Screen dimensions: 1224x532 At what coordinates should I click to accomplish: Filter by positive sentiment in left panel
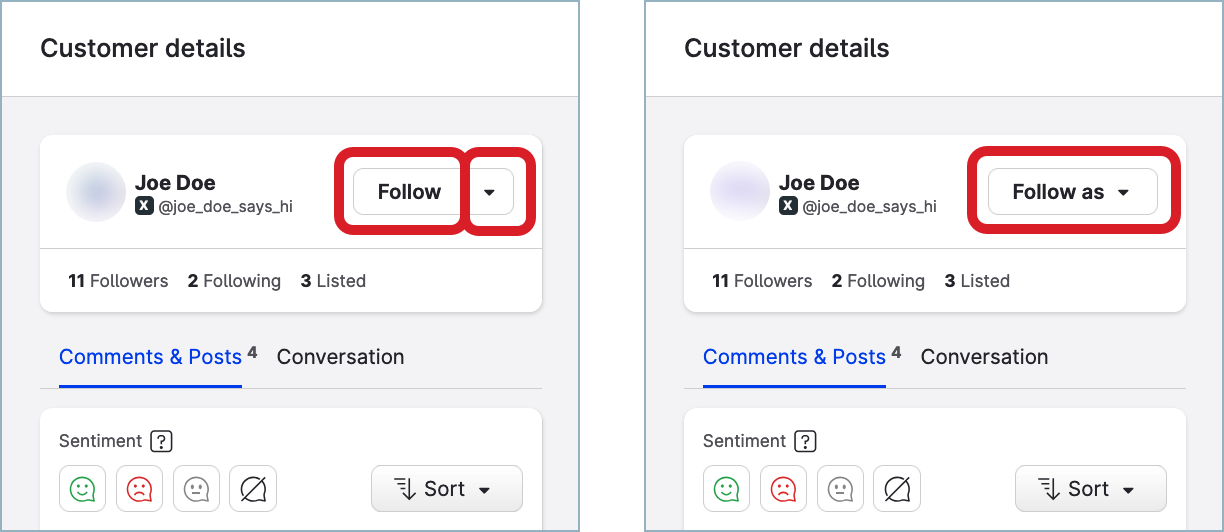click(83, 489)
